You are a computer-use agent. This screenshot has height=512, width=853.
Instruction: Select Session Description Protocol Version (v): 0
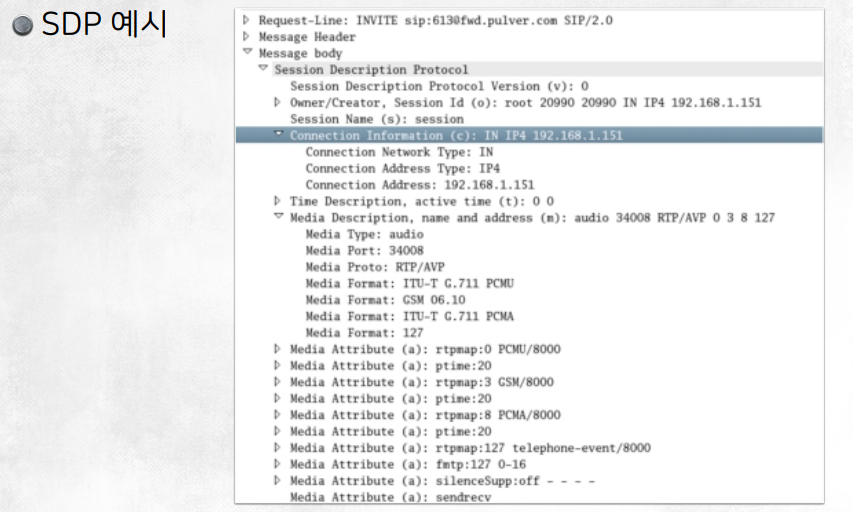[439, 86]
